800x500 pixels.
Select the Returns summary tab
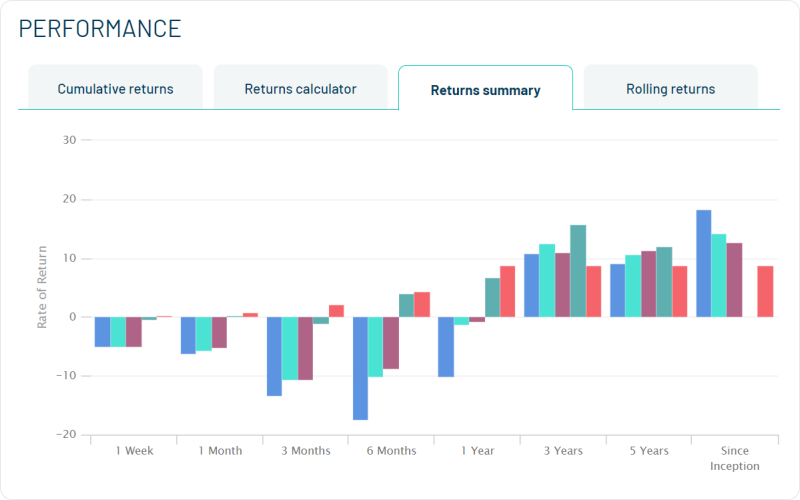coord(485,90)
